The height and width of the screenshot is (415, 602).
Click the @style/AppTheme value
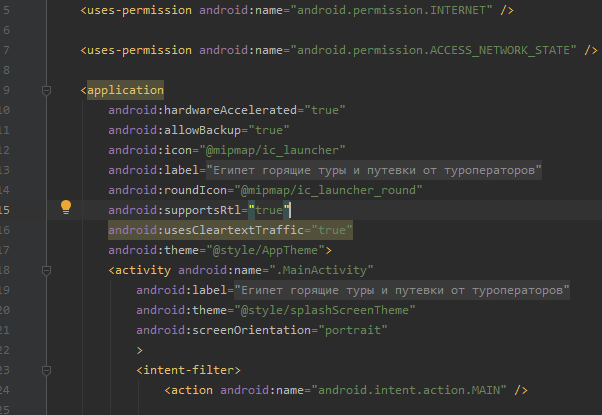pos(266,250)
